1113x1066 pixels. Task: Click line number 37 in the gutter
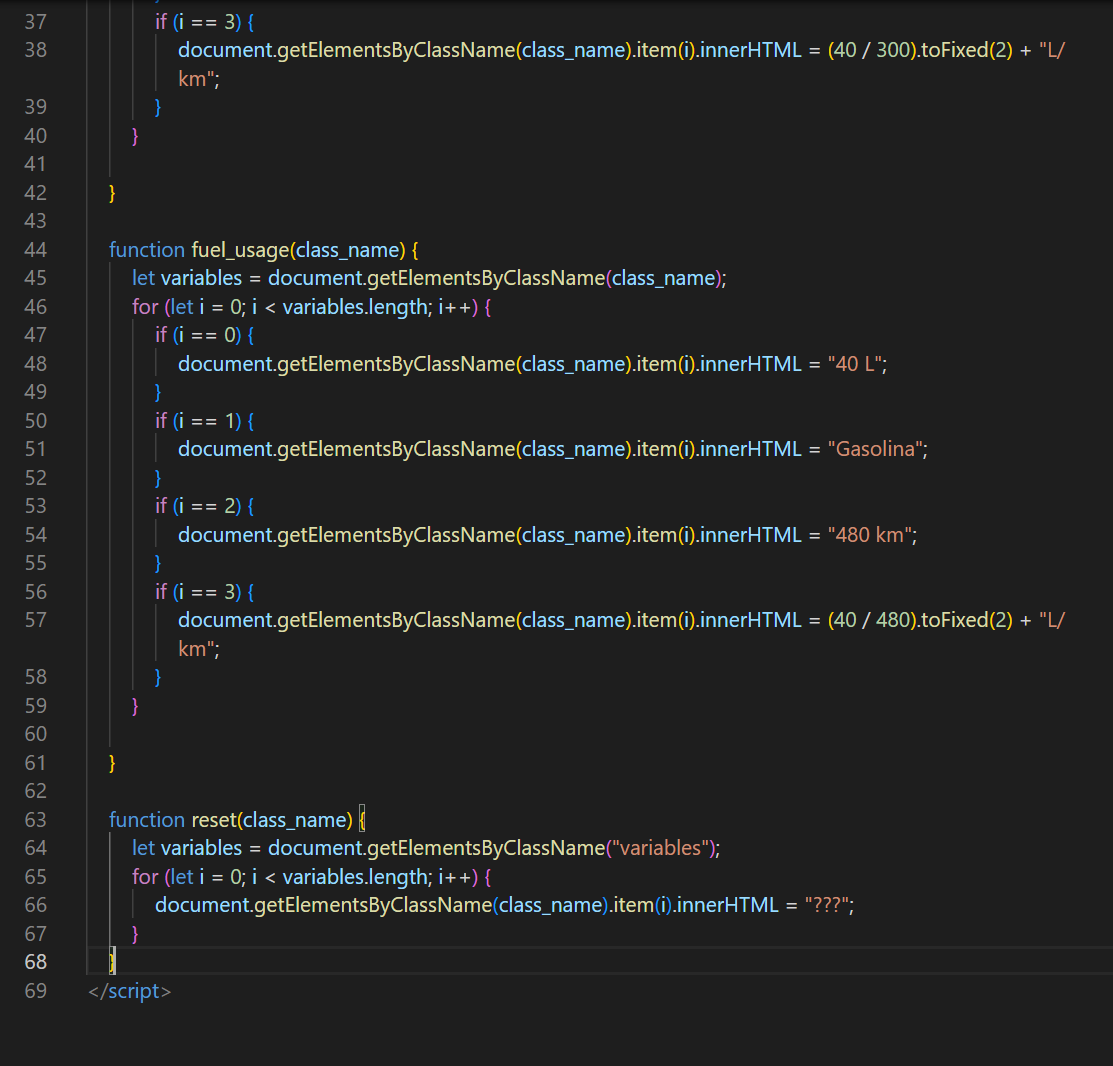35,22
